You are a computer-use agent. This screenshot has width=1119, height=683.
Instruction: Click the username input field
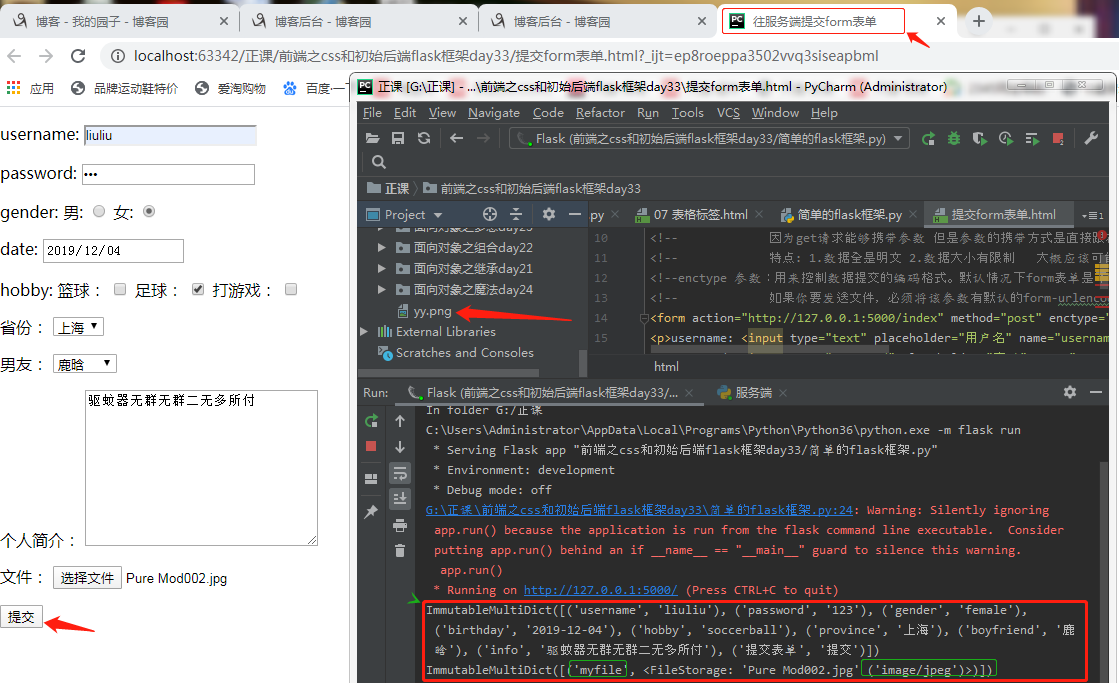[170, 136]
